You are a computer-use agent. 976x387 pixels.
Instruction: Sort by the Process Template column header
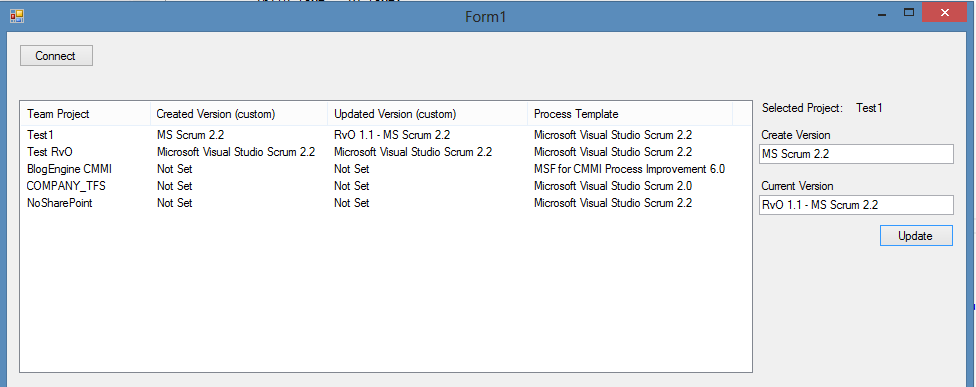(630, 114)
